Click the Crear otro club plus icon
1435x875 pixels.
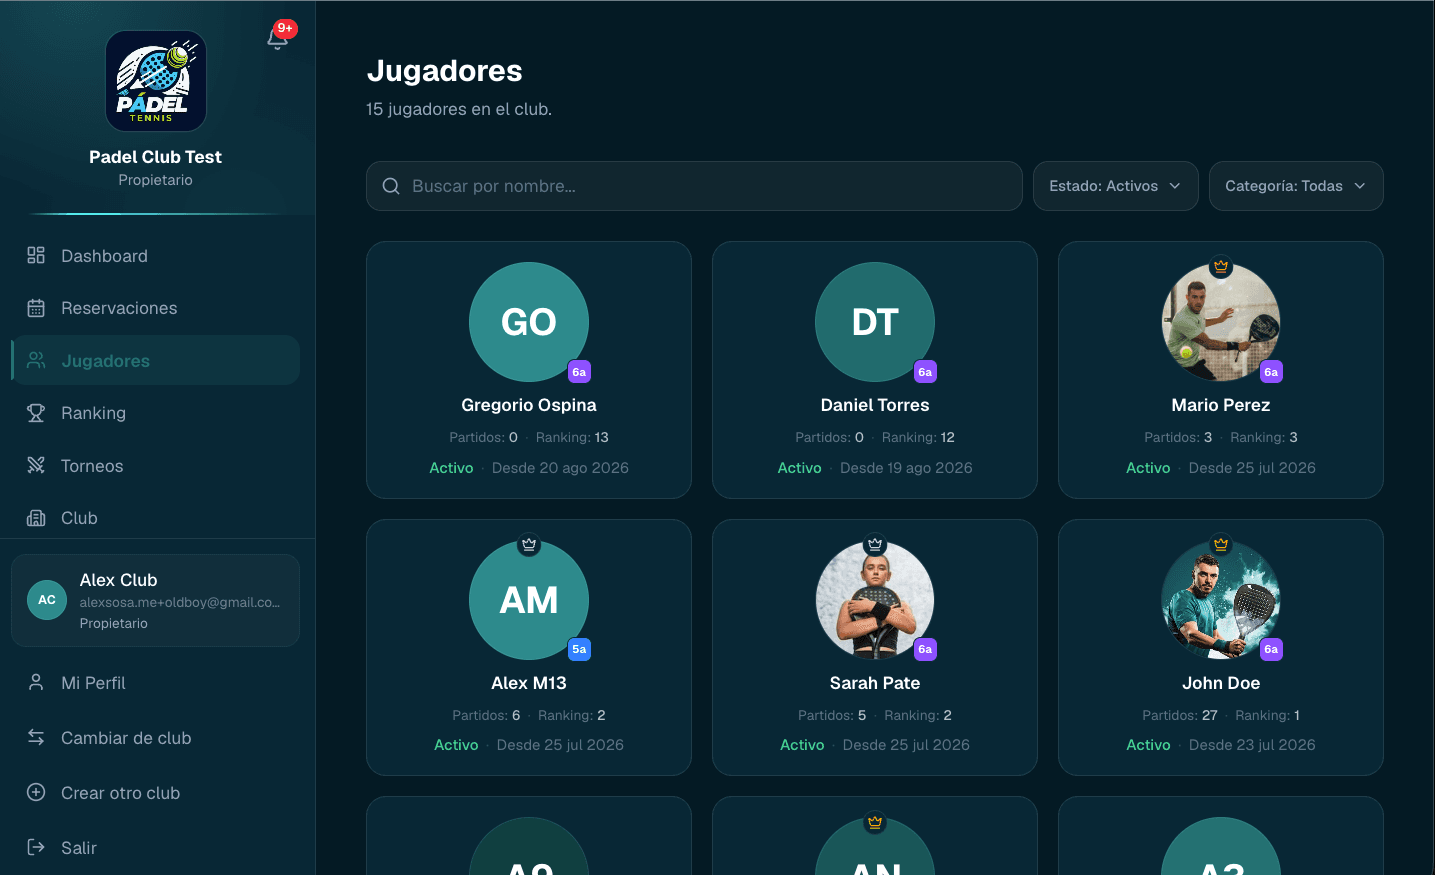click(36, 792)
